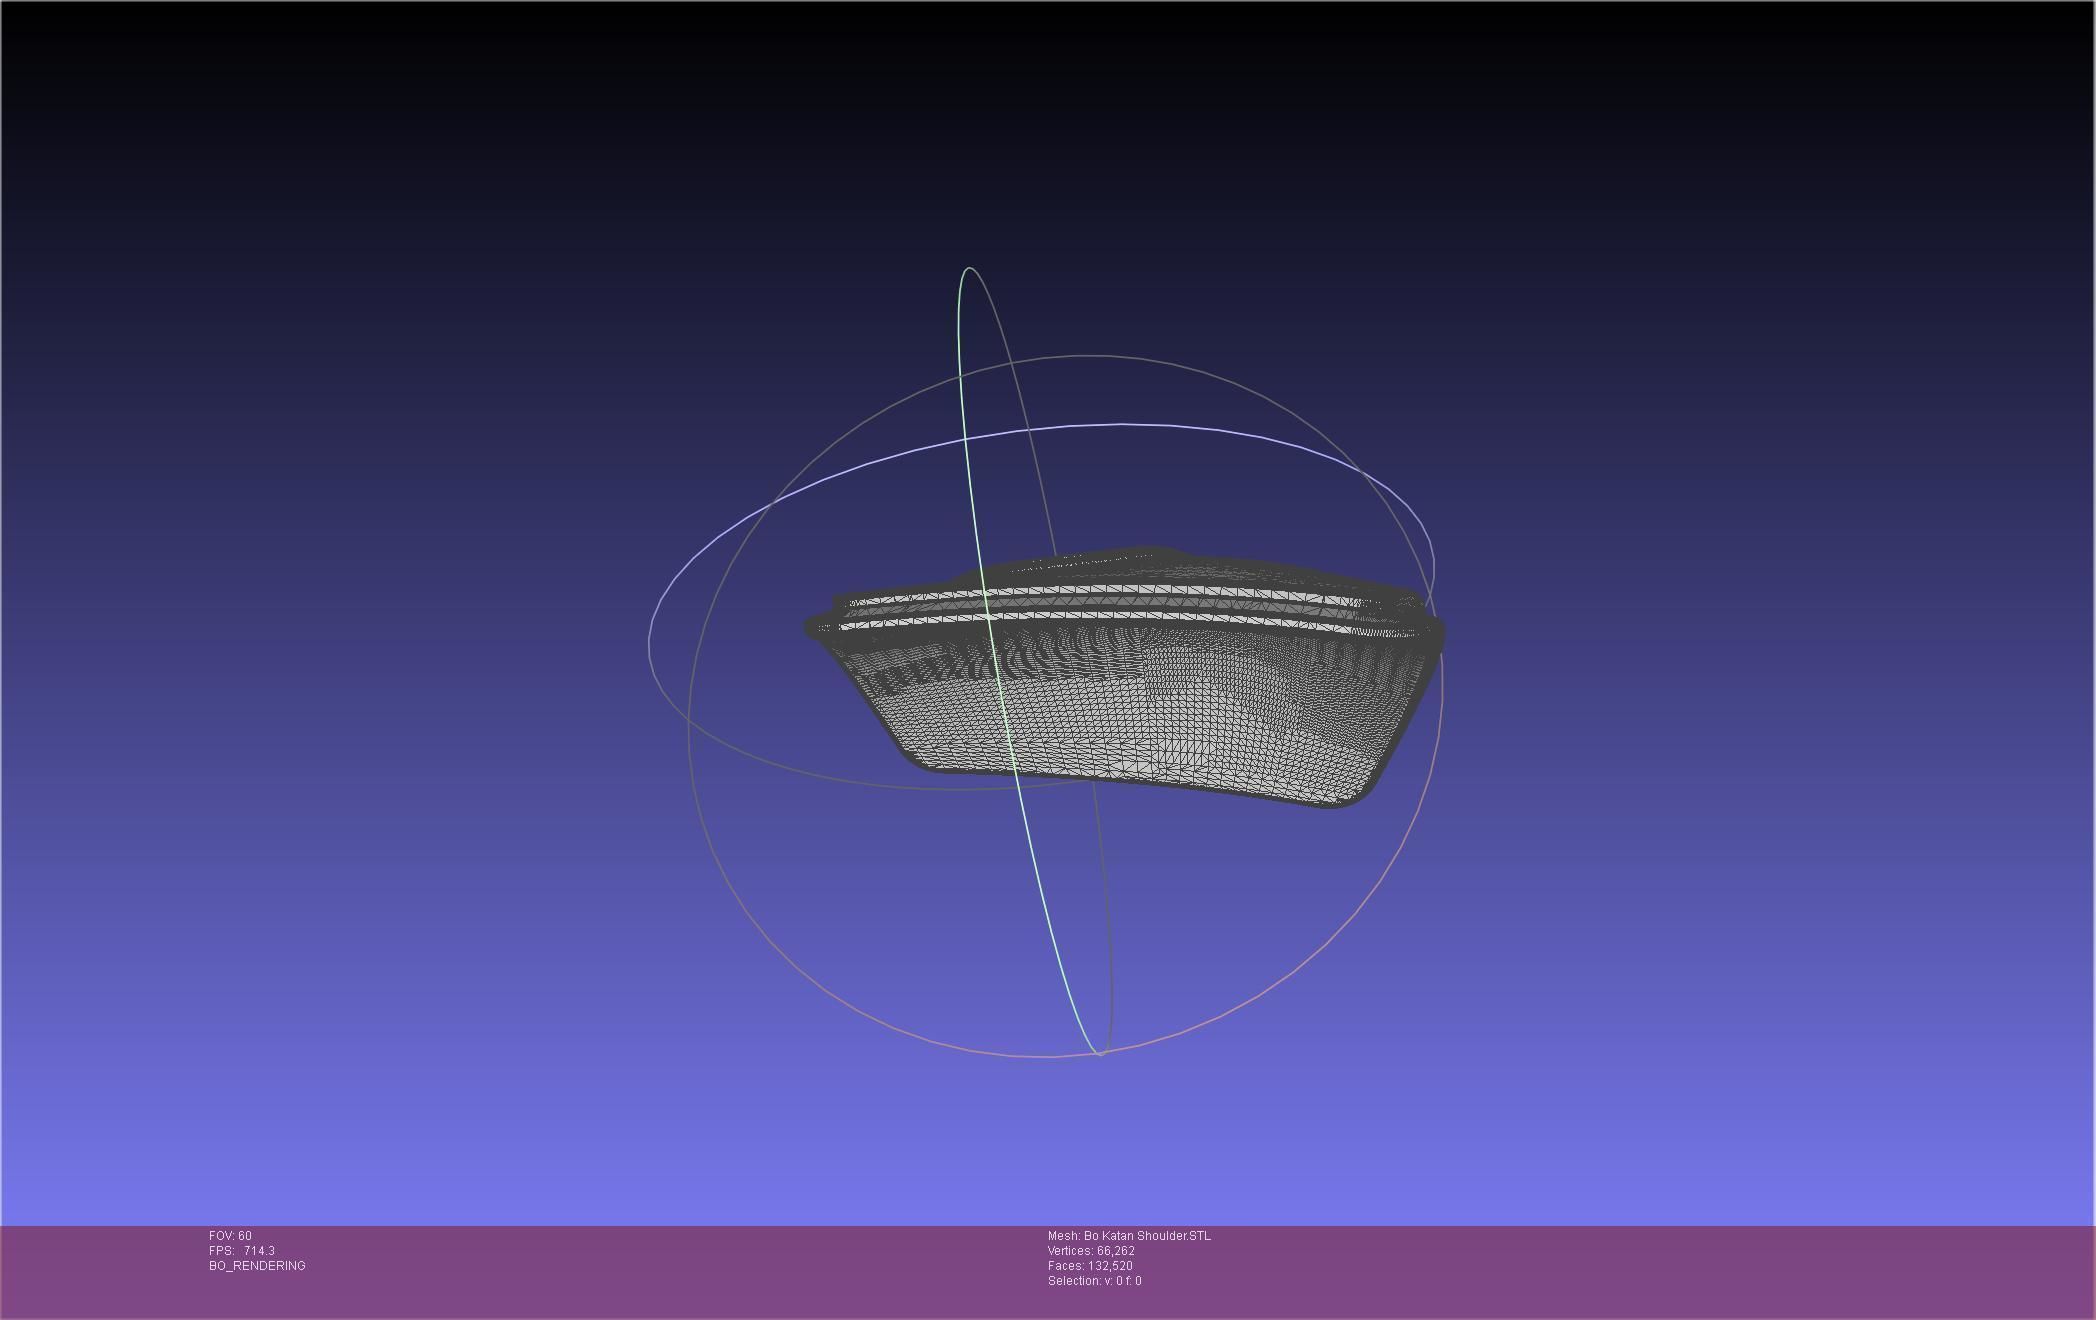This screenshot has height=1320, width=2096.
Task: Click the green vertical trackball ring at its top
Action: 969,268
